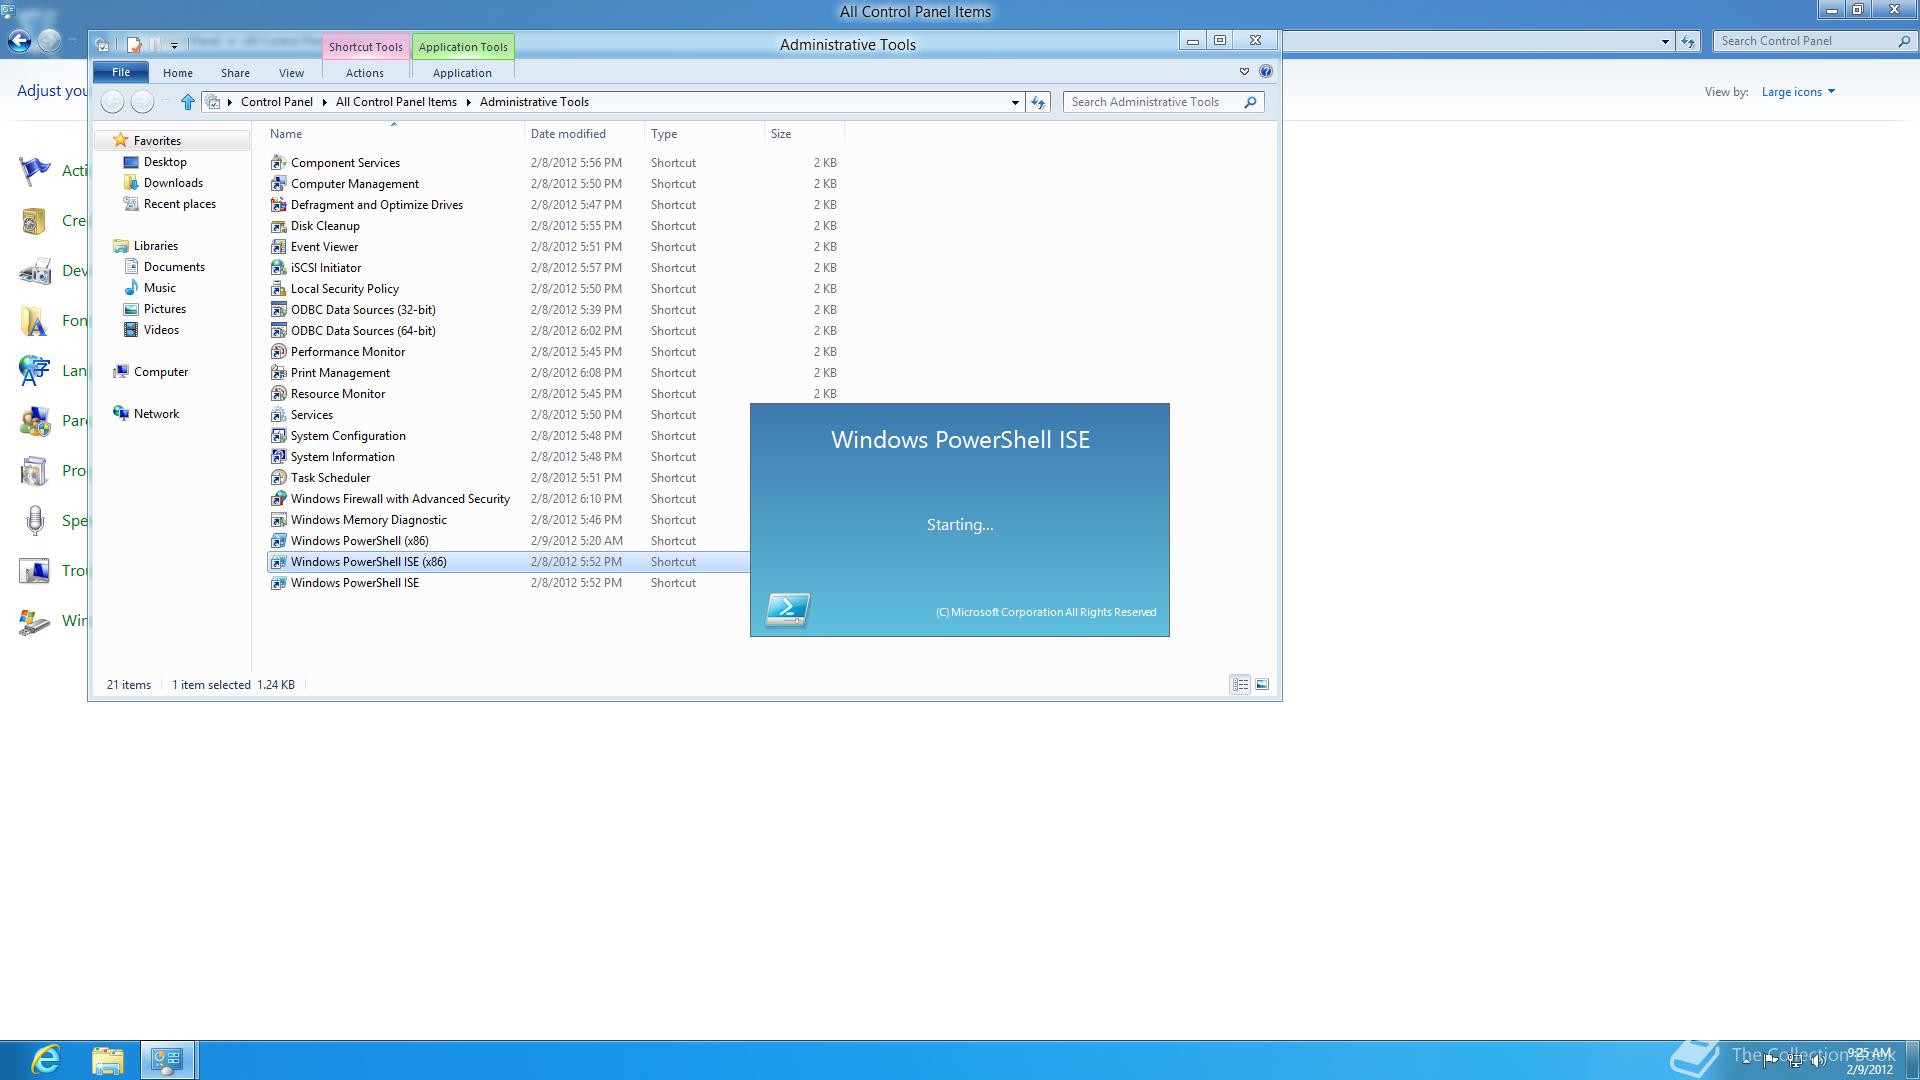Select Downloads under Favorites
Viewport: 1920px width, 1080px height.
[x=173, y=183]
